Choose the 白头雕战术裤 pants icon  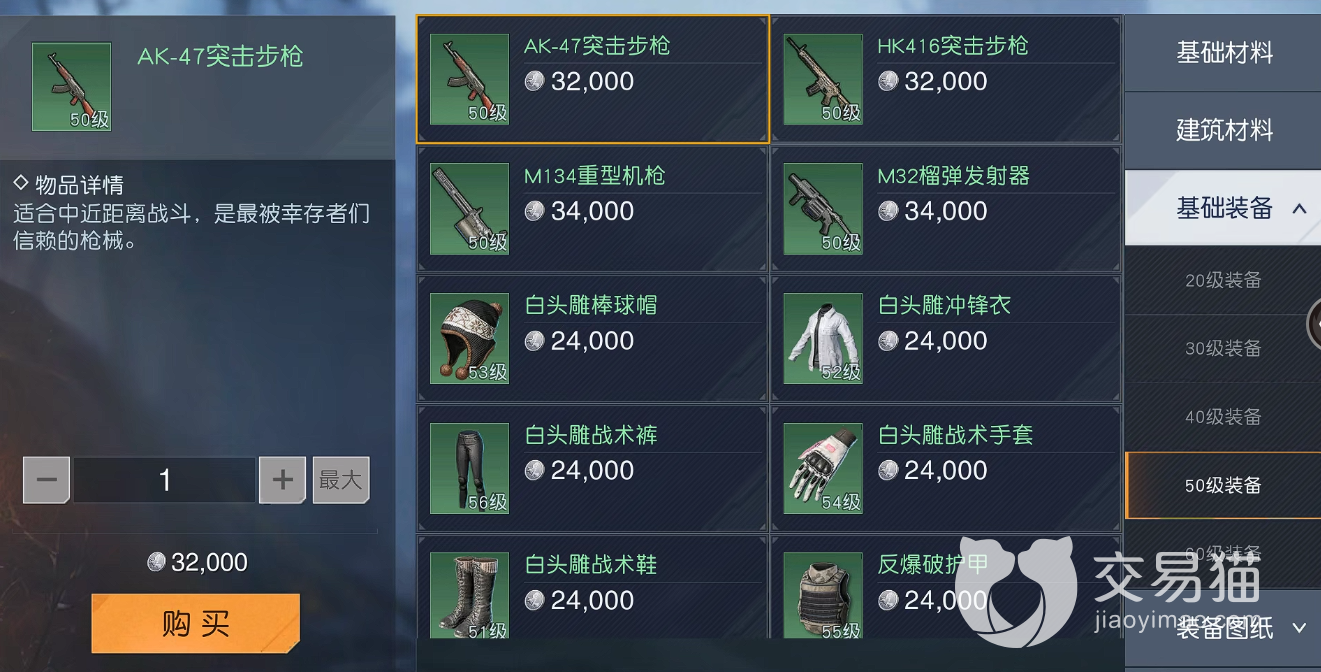tap(470, 468)
